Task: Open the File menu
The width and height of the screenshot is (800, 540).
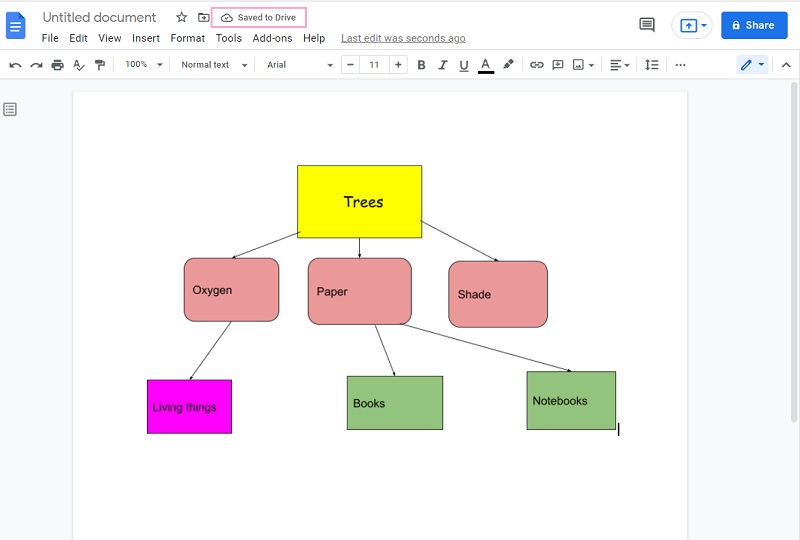Action: [50, 38]
